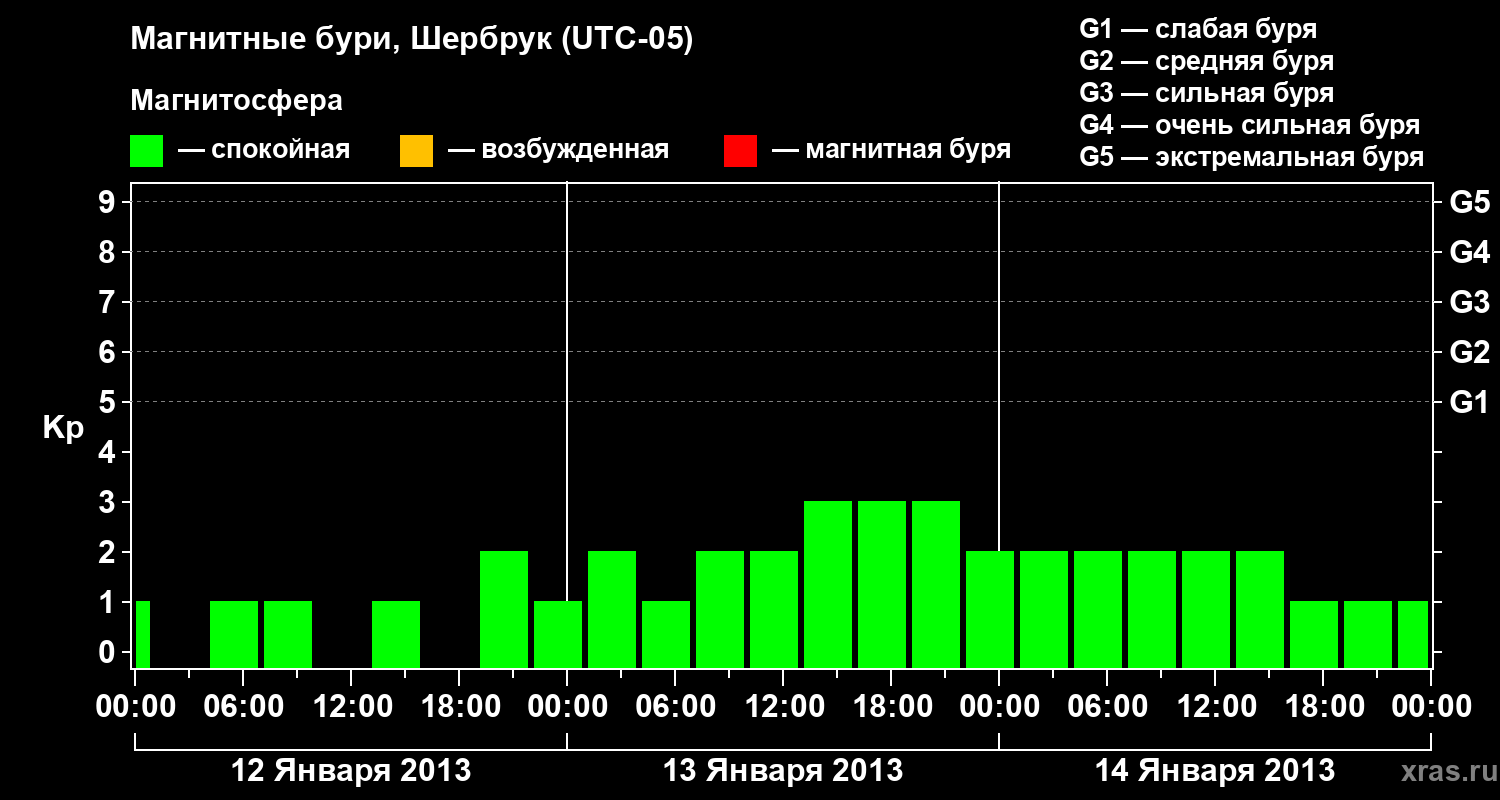Click the 06:00 time label for 13 January

pos(675,707)
